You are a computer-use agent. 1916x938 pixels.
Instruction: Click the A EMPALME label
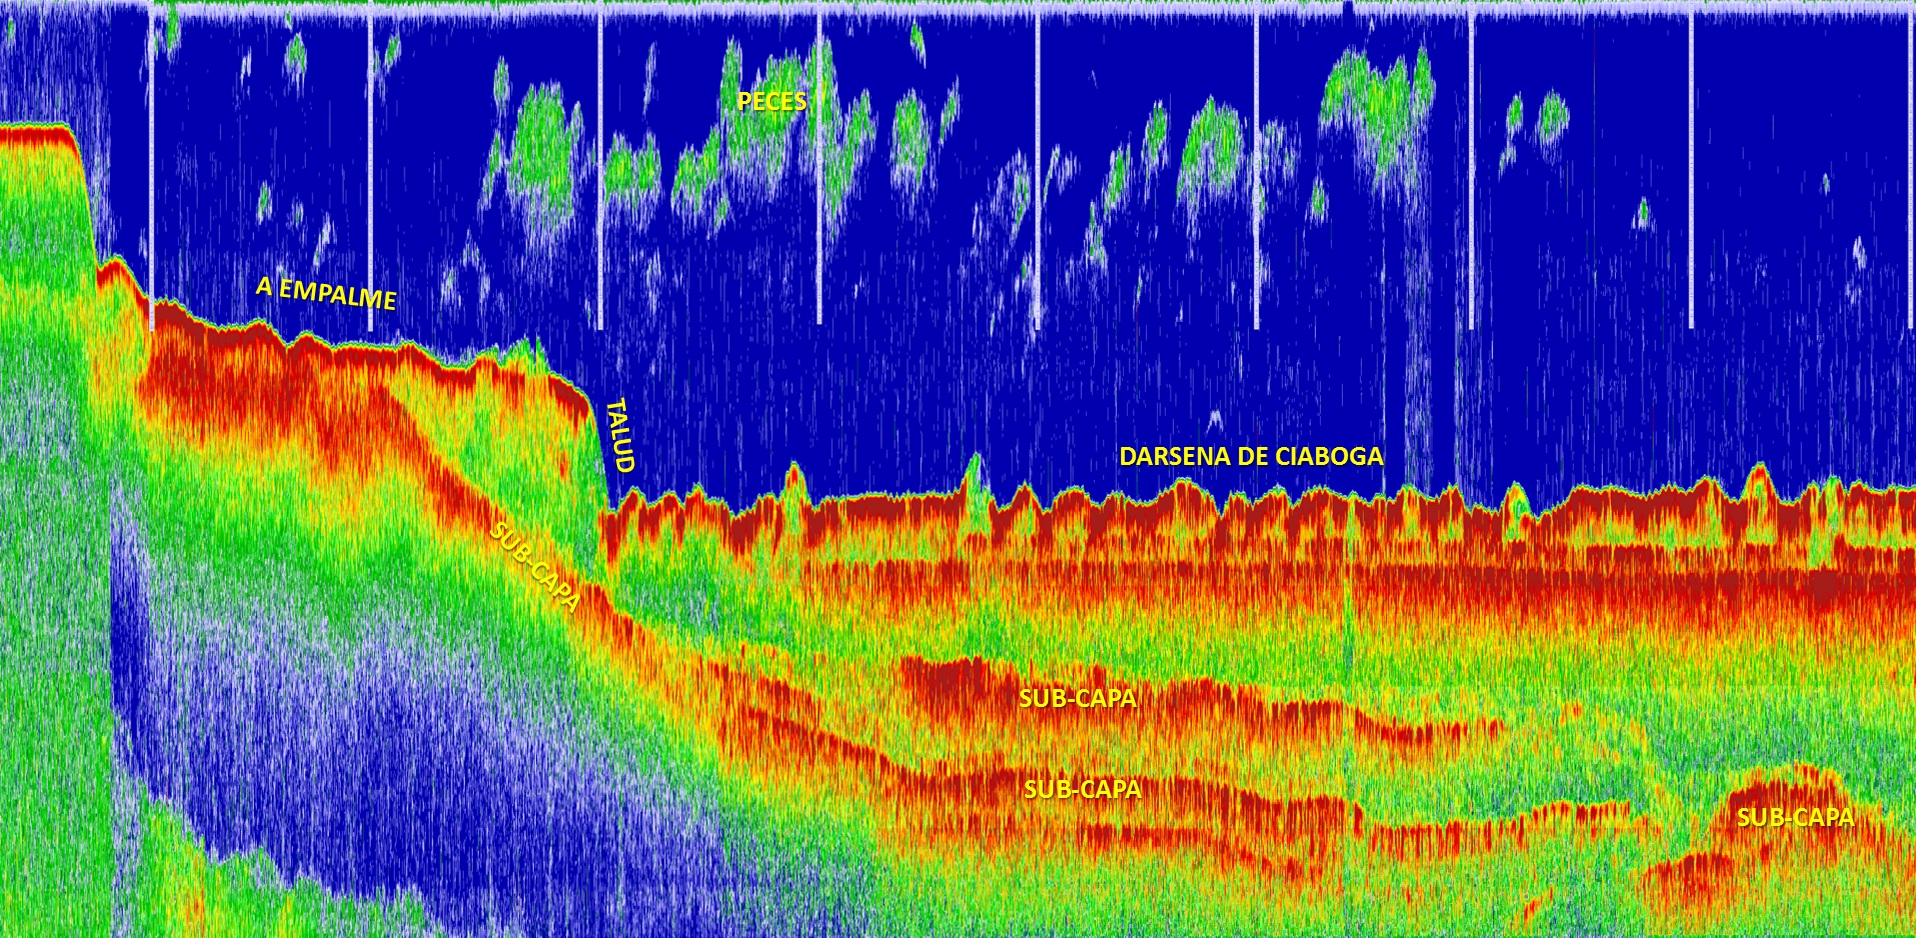point(326,293)
